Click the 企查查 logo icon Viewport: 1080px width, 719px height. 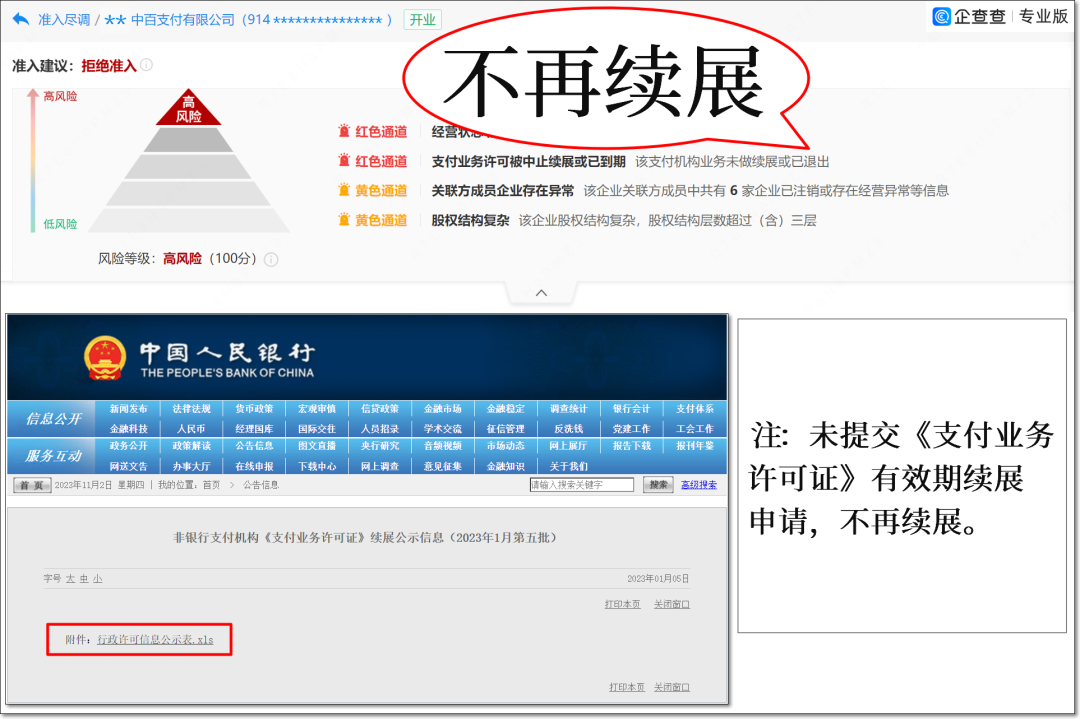pos(942,16)
